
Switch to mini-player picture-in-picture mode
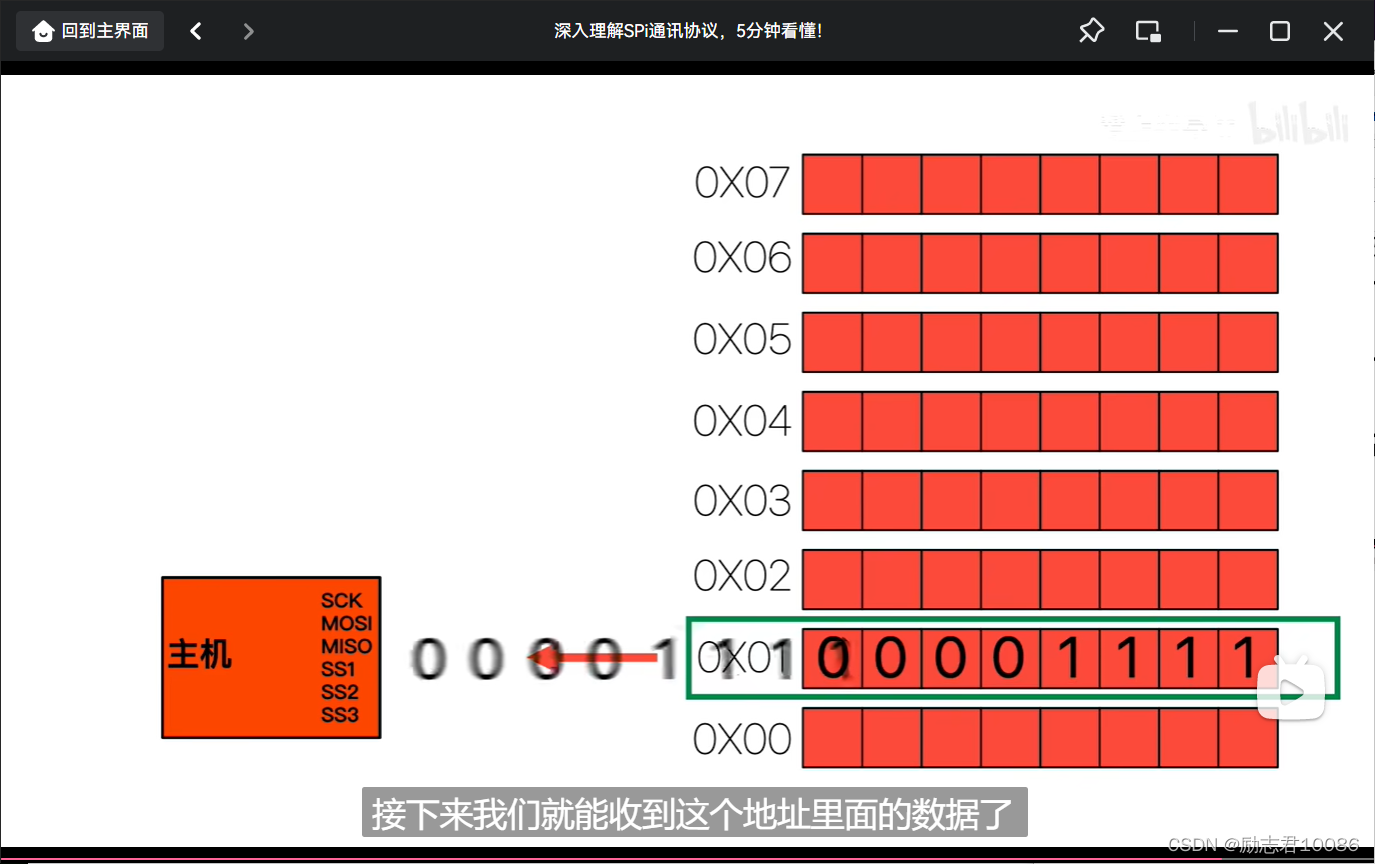tap(1148, 31)
